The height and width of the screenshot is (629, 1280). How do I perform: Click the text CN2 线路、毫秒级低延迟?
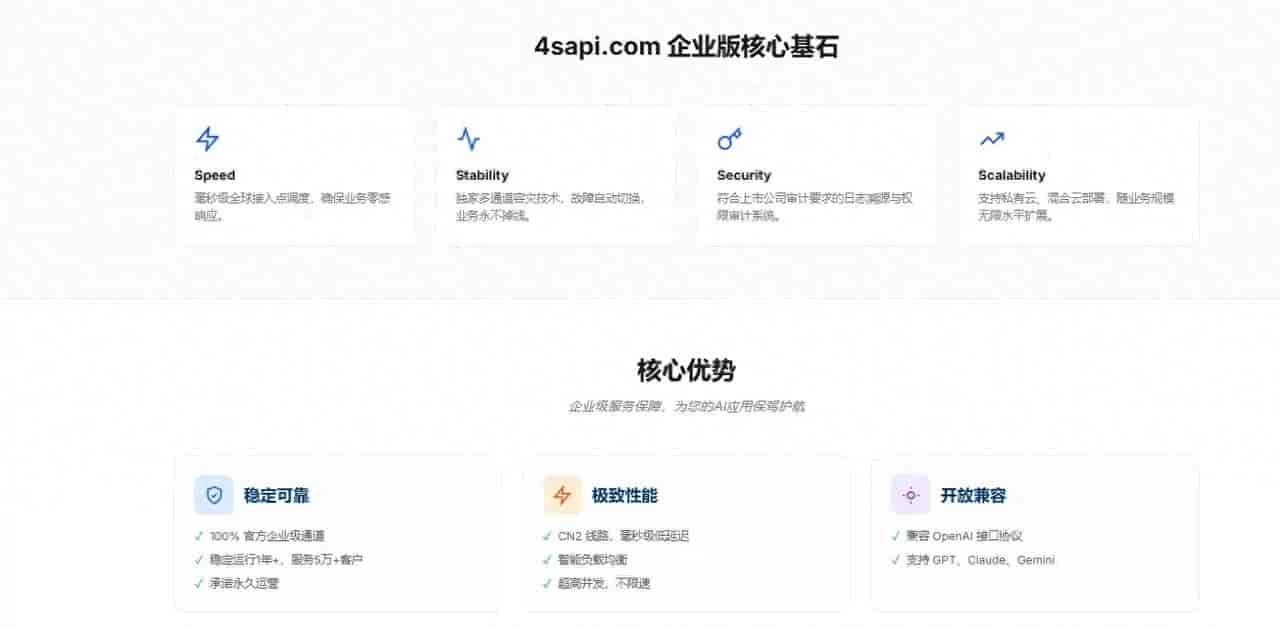pyautogui.click(x=623, y=536)
